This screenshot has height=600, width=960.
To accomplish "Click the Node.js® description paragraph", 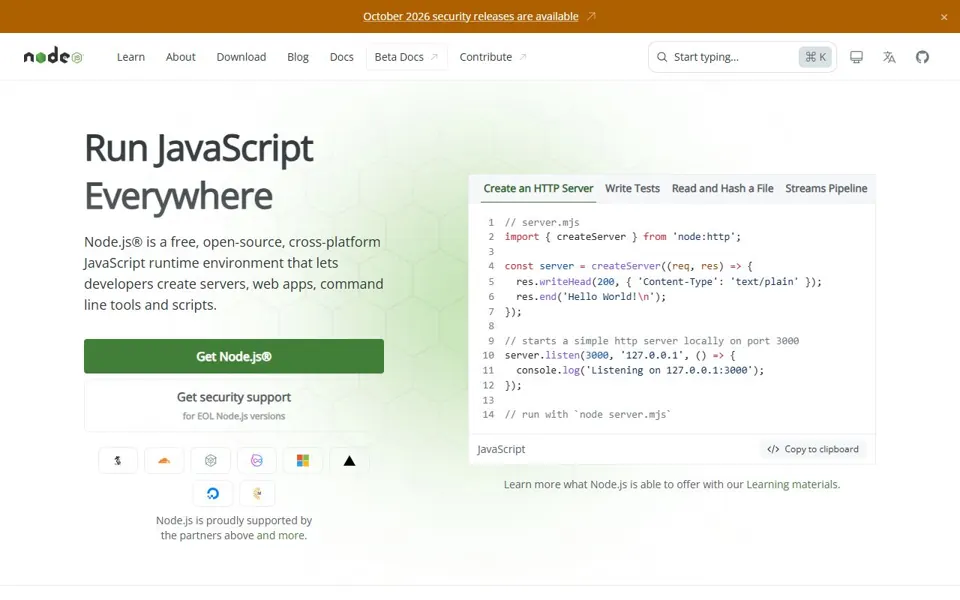I will click(x=234, y=273).
